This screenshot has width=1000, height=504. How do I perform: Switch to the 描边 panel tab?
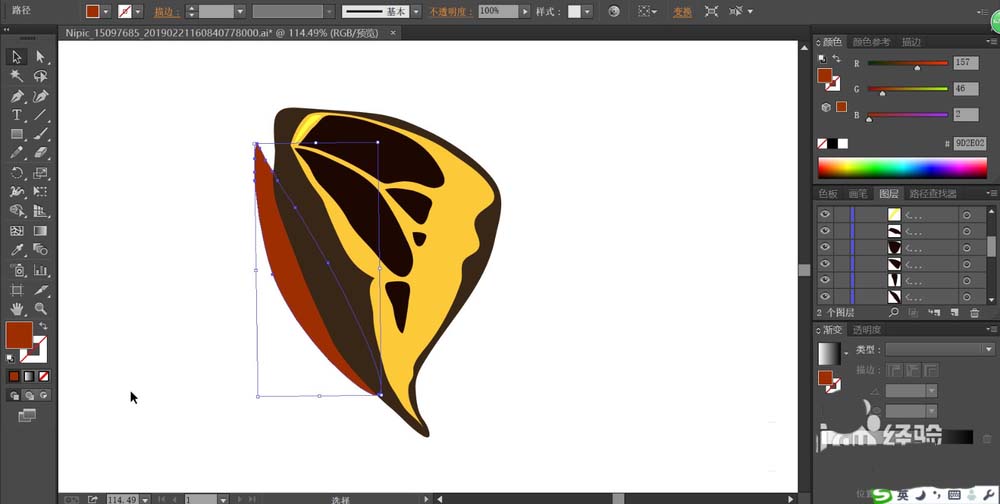coord(911,42)
